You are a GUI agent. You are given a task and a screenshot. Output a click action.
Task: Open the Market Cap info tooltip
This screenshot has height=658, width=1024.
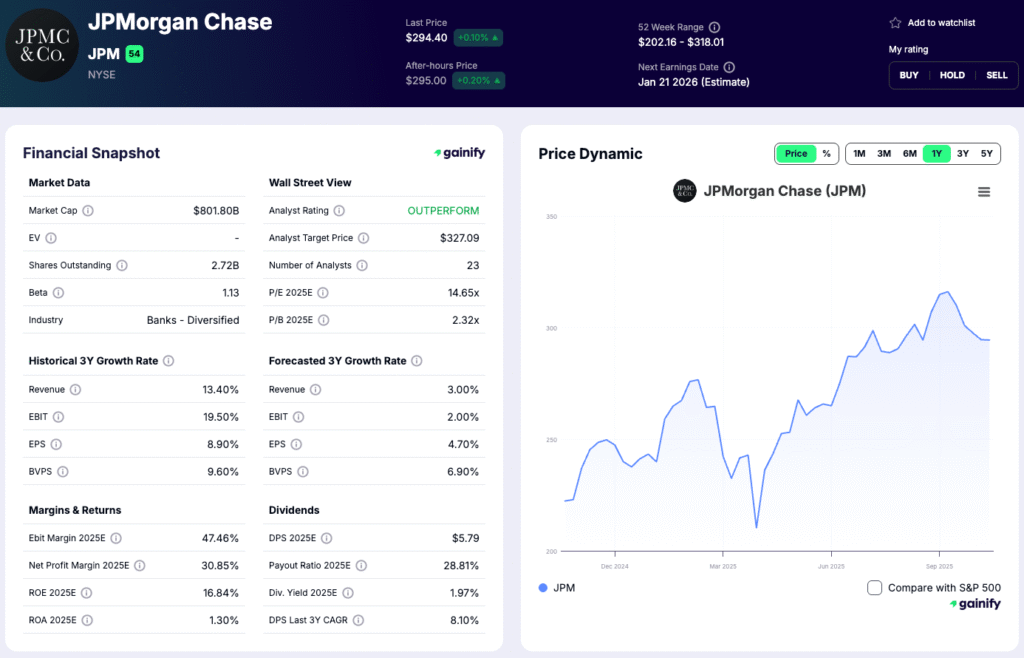click(x=91, y=210)
